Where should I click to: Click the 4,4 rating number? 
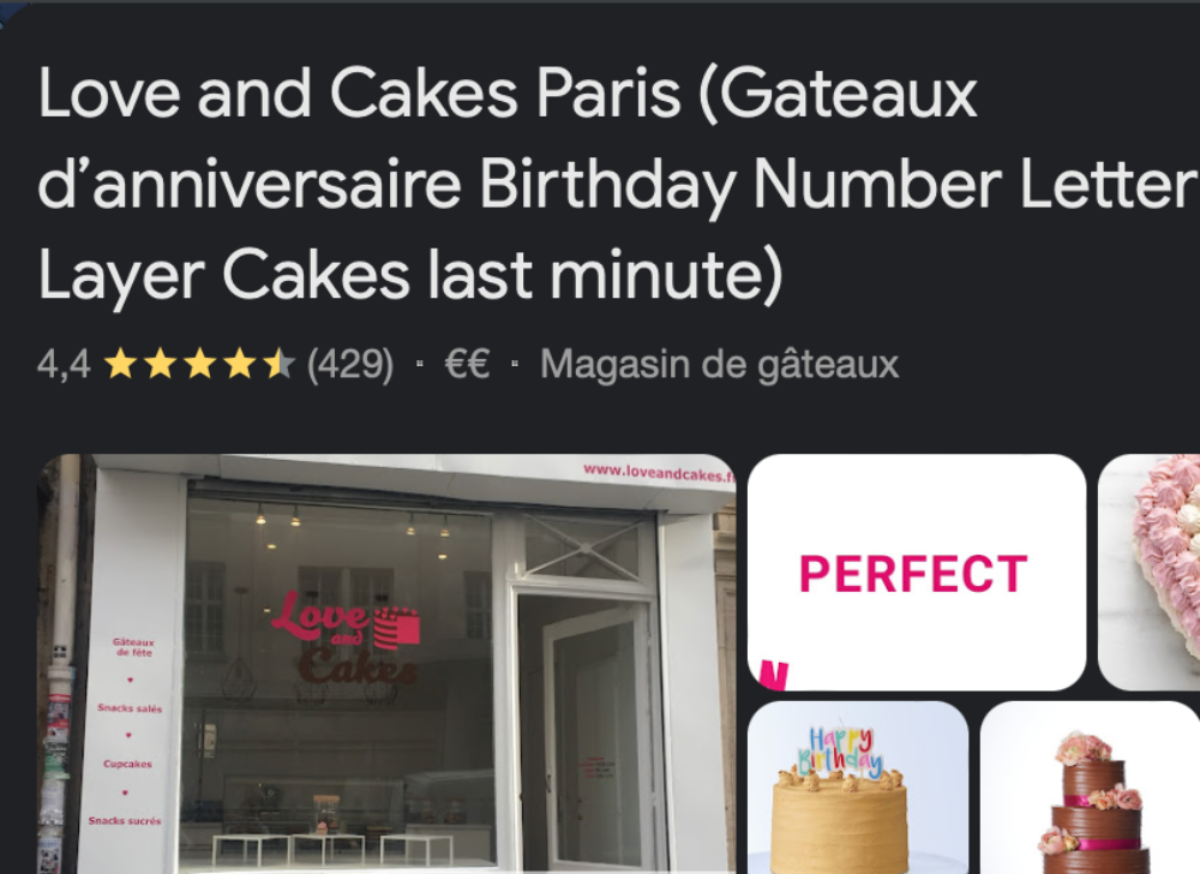pyautogui.click(x=63, y=365)
